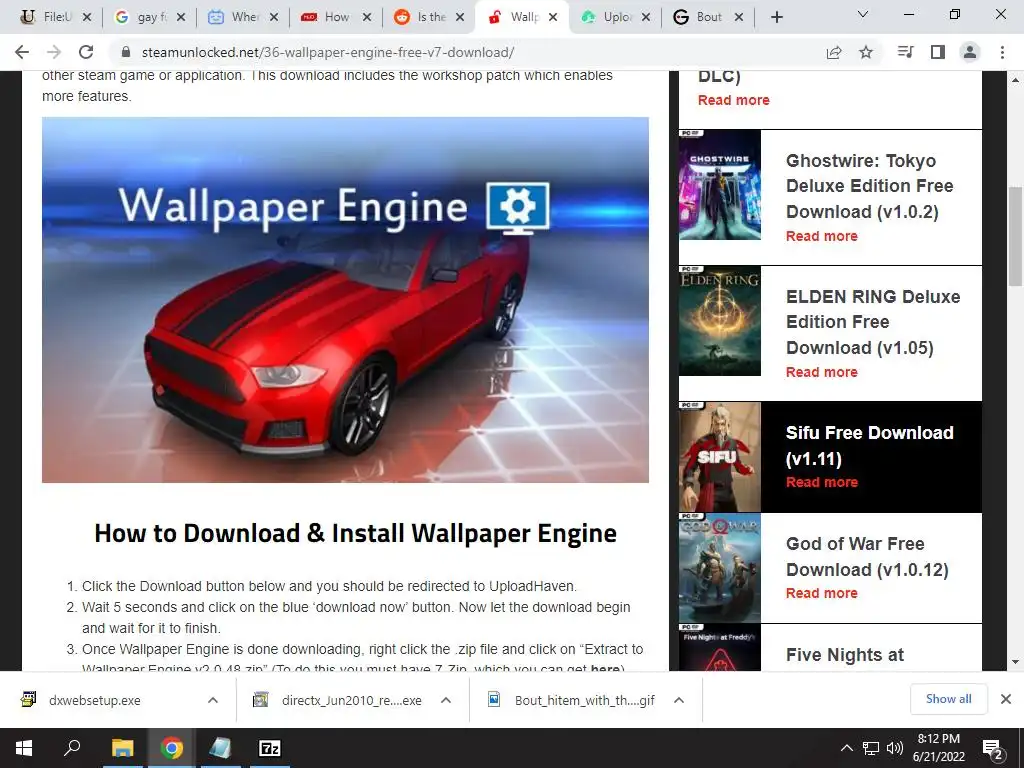Close the downloads bar

click(x=1006, y=699)
